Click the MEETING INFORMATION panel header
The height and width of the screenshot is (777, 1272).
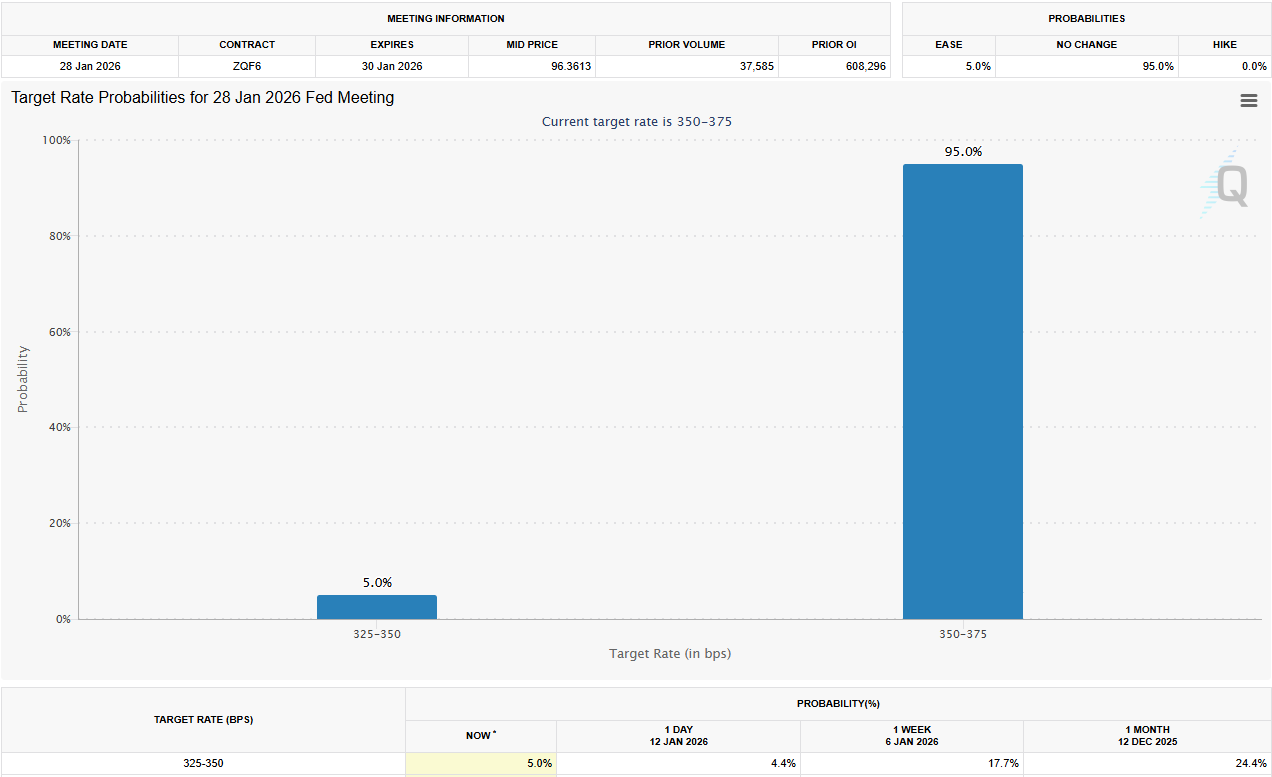coord(446,18)
